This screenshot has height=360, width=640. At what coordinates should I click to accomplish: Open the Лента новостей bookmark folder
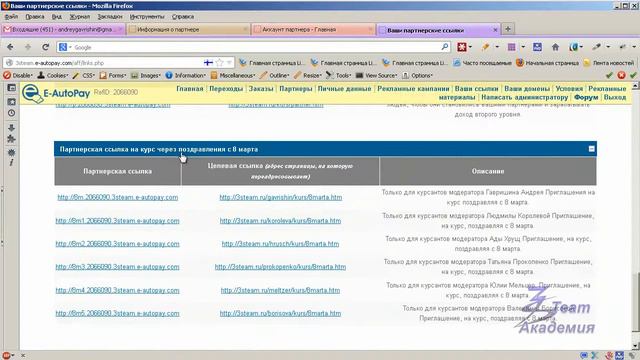point(609,63)
